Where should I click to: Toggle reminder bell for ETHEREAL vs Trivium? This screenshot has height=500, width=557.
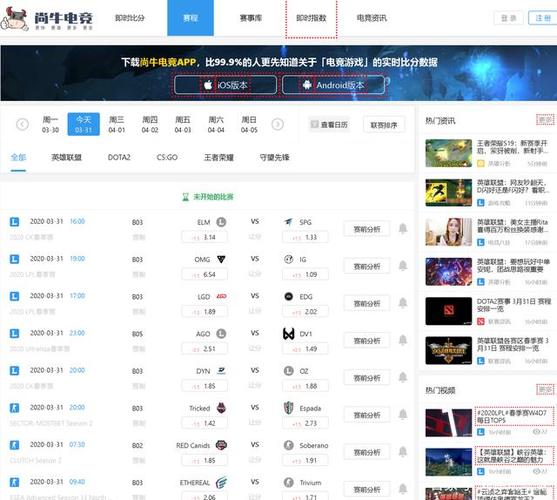[402, 489]
